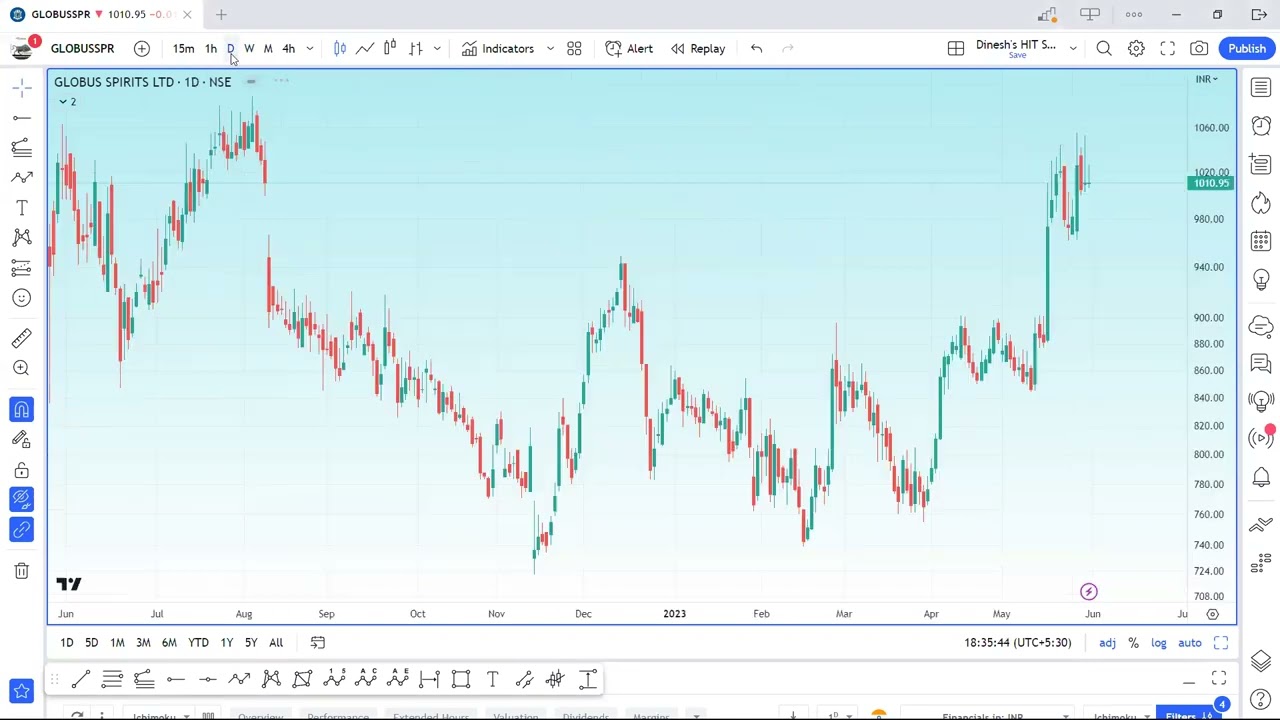
Task: Select the 15m timeframe
Action: pyautogui.click(x=183, y=48)
